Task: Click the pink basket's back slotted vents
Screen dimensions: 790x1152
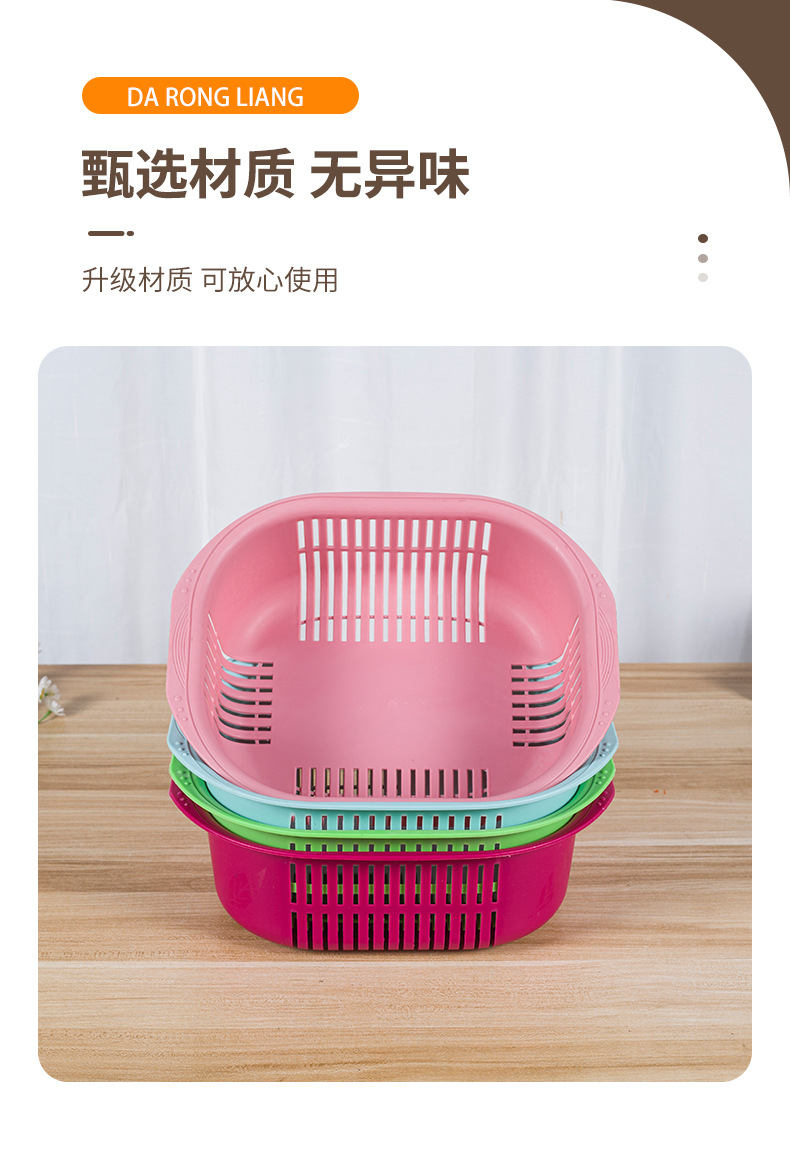Action: 393,580
